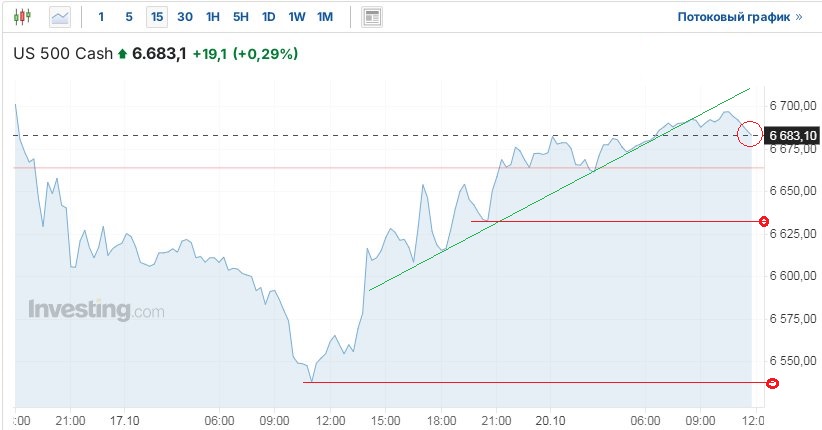822x430 pixels.
Task: Show the 1W weekly interval
Action: coord(297,17)
